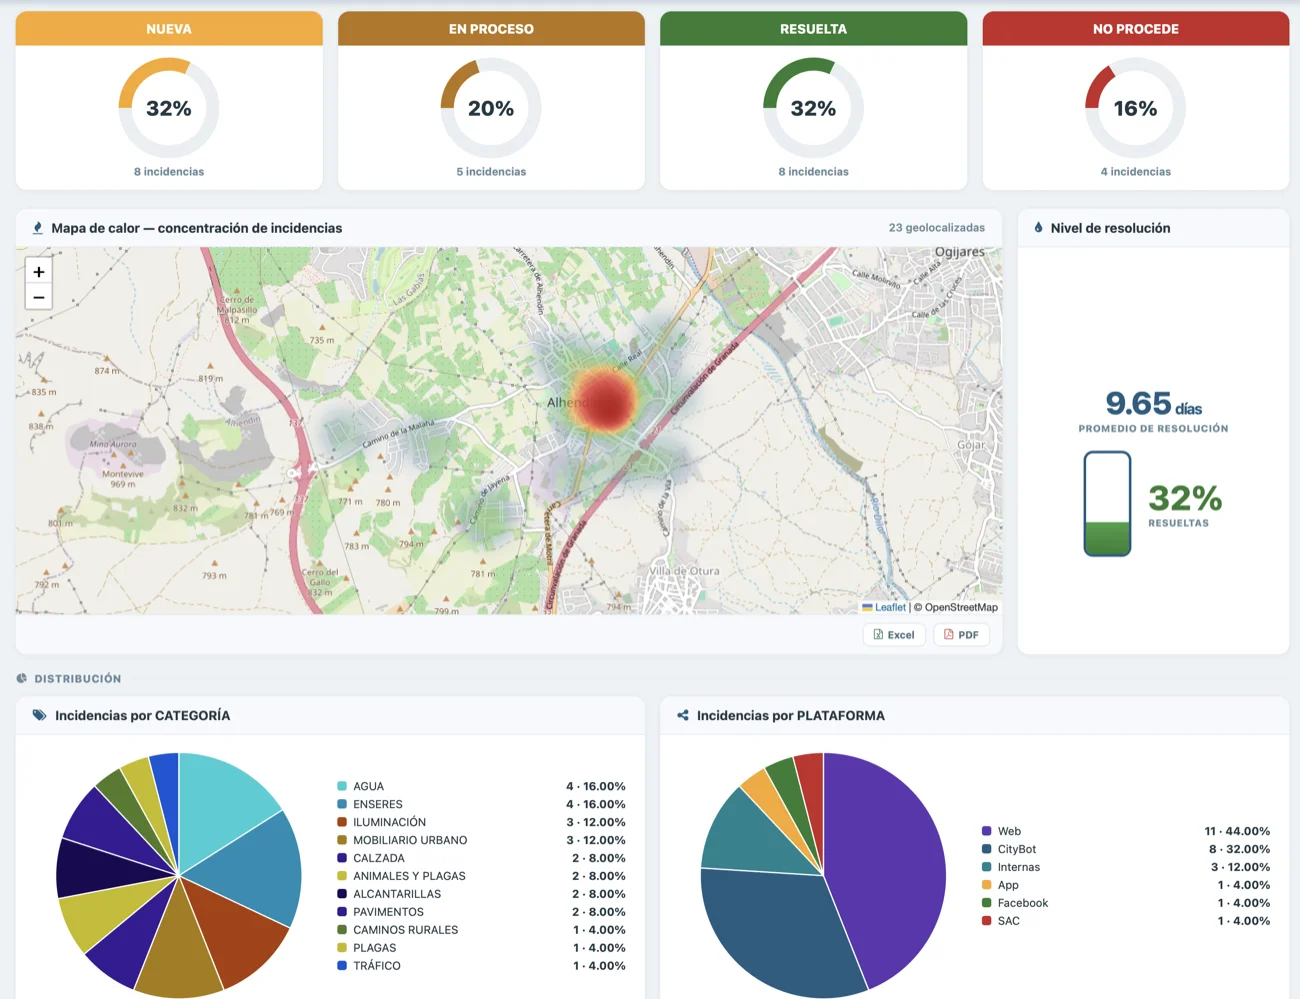Click the 'SAC' platform legend label
Image resolution: width=1300 pixels, height=999 pixels.
click(x=1009, y=921)
